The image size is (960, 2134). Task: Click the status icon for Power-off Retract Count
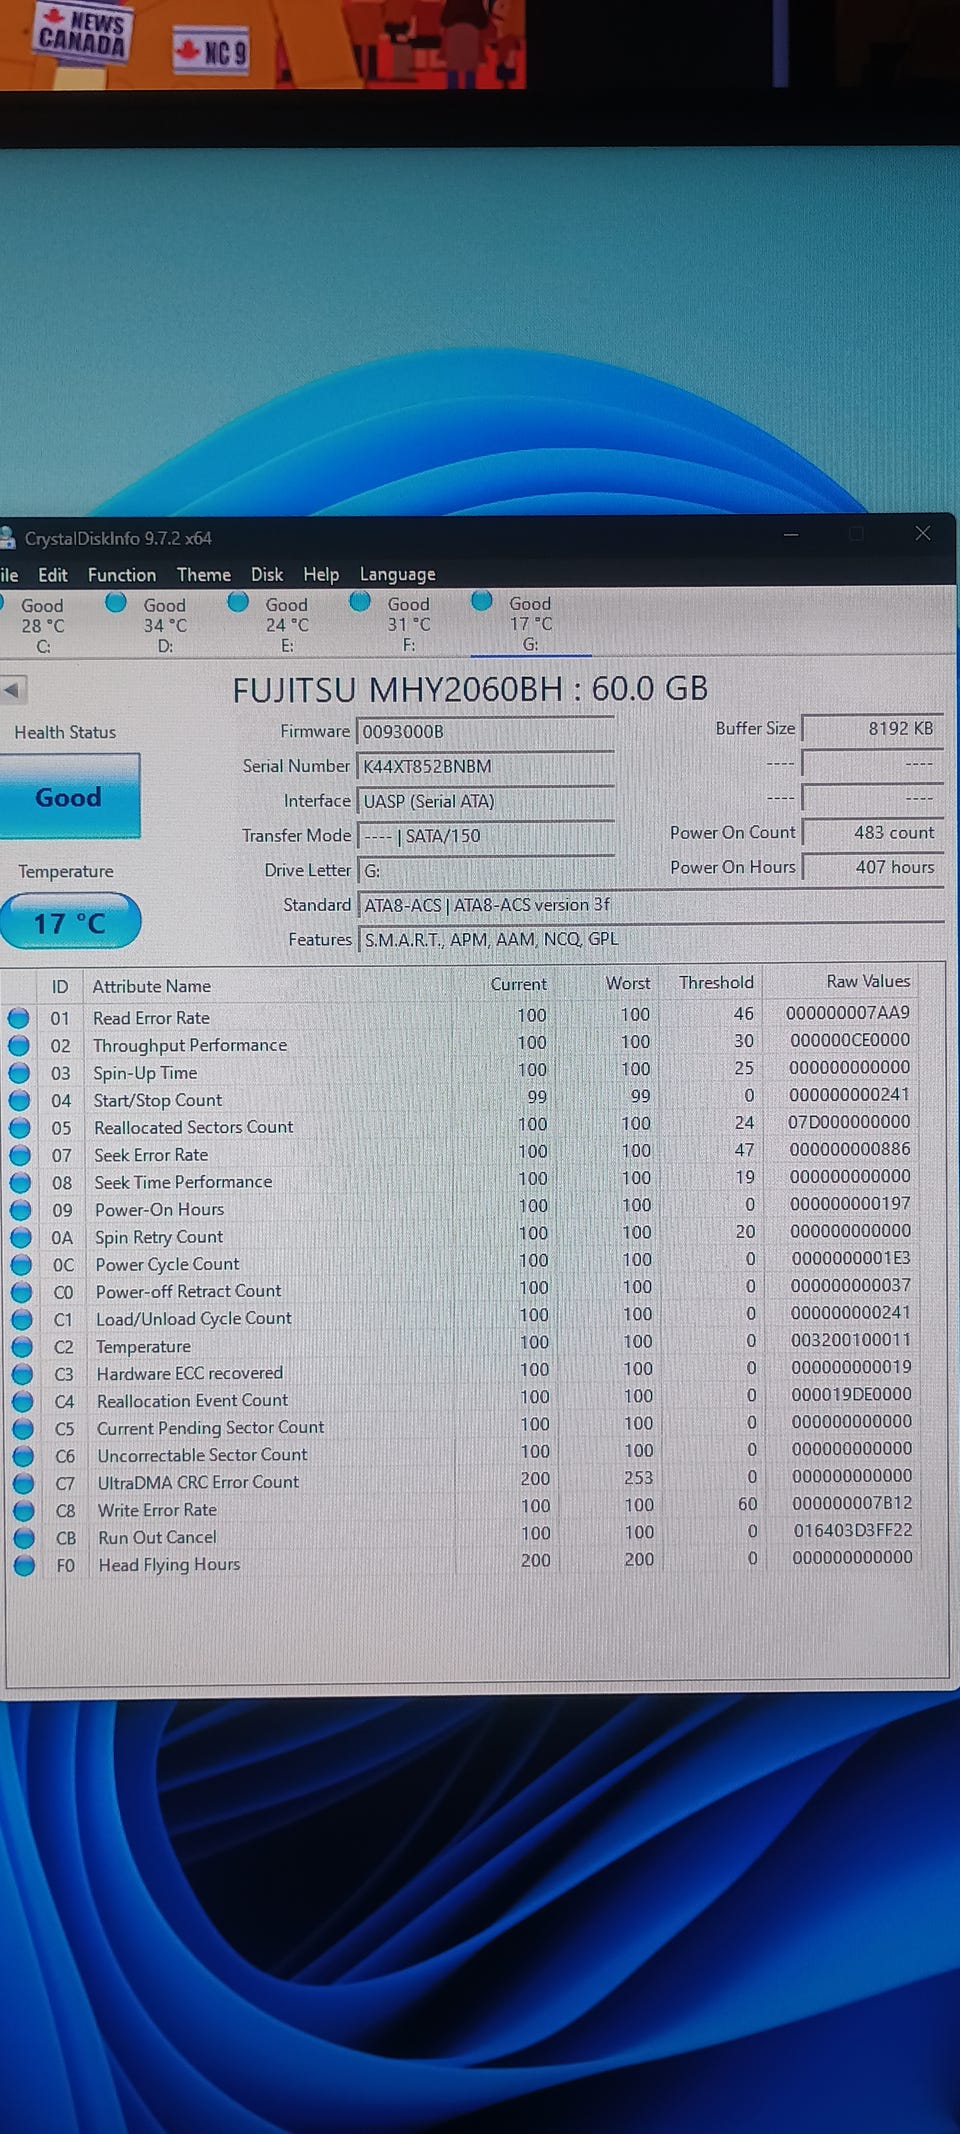point(22,1292)
